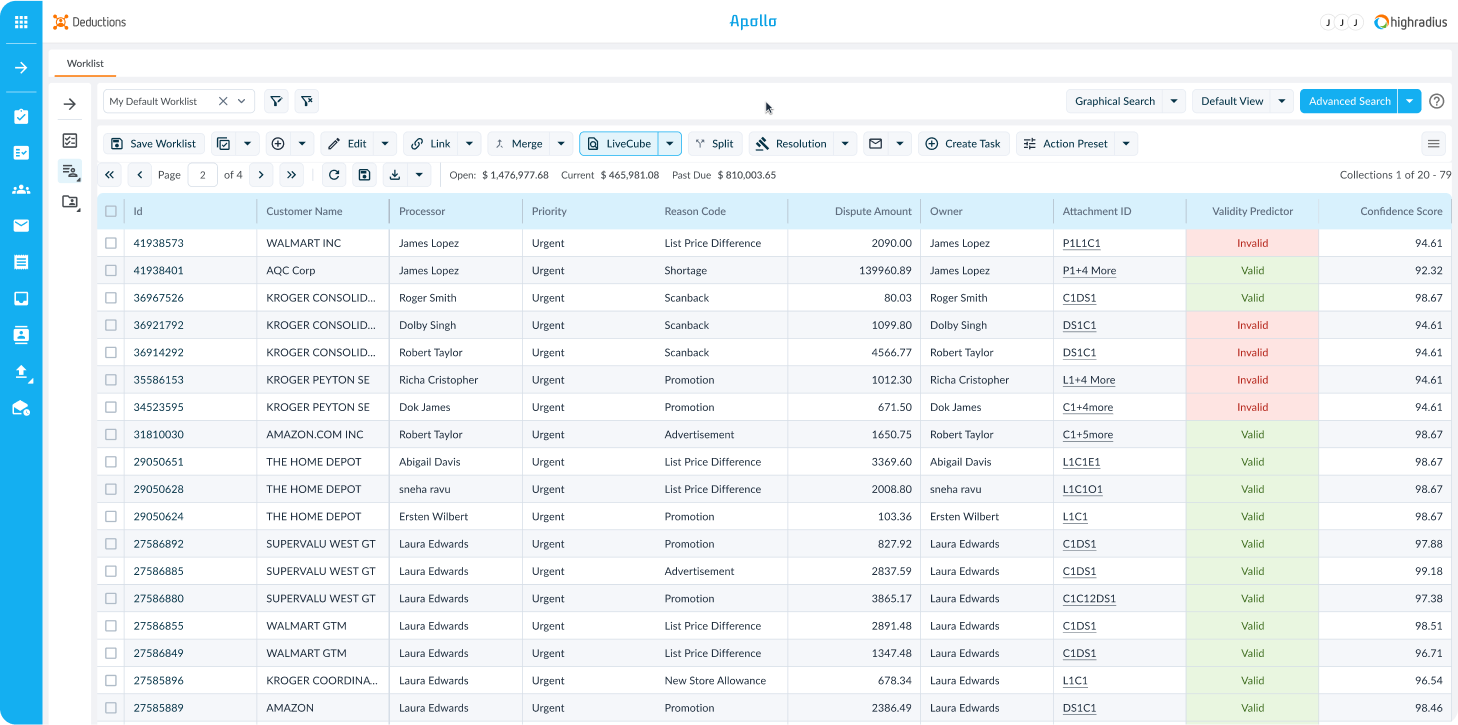
Task: Open the Edit dropdown arrow
Action: (x=386, y=144)
